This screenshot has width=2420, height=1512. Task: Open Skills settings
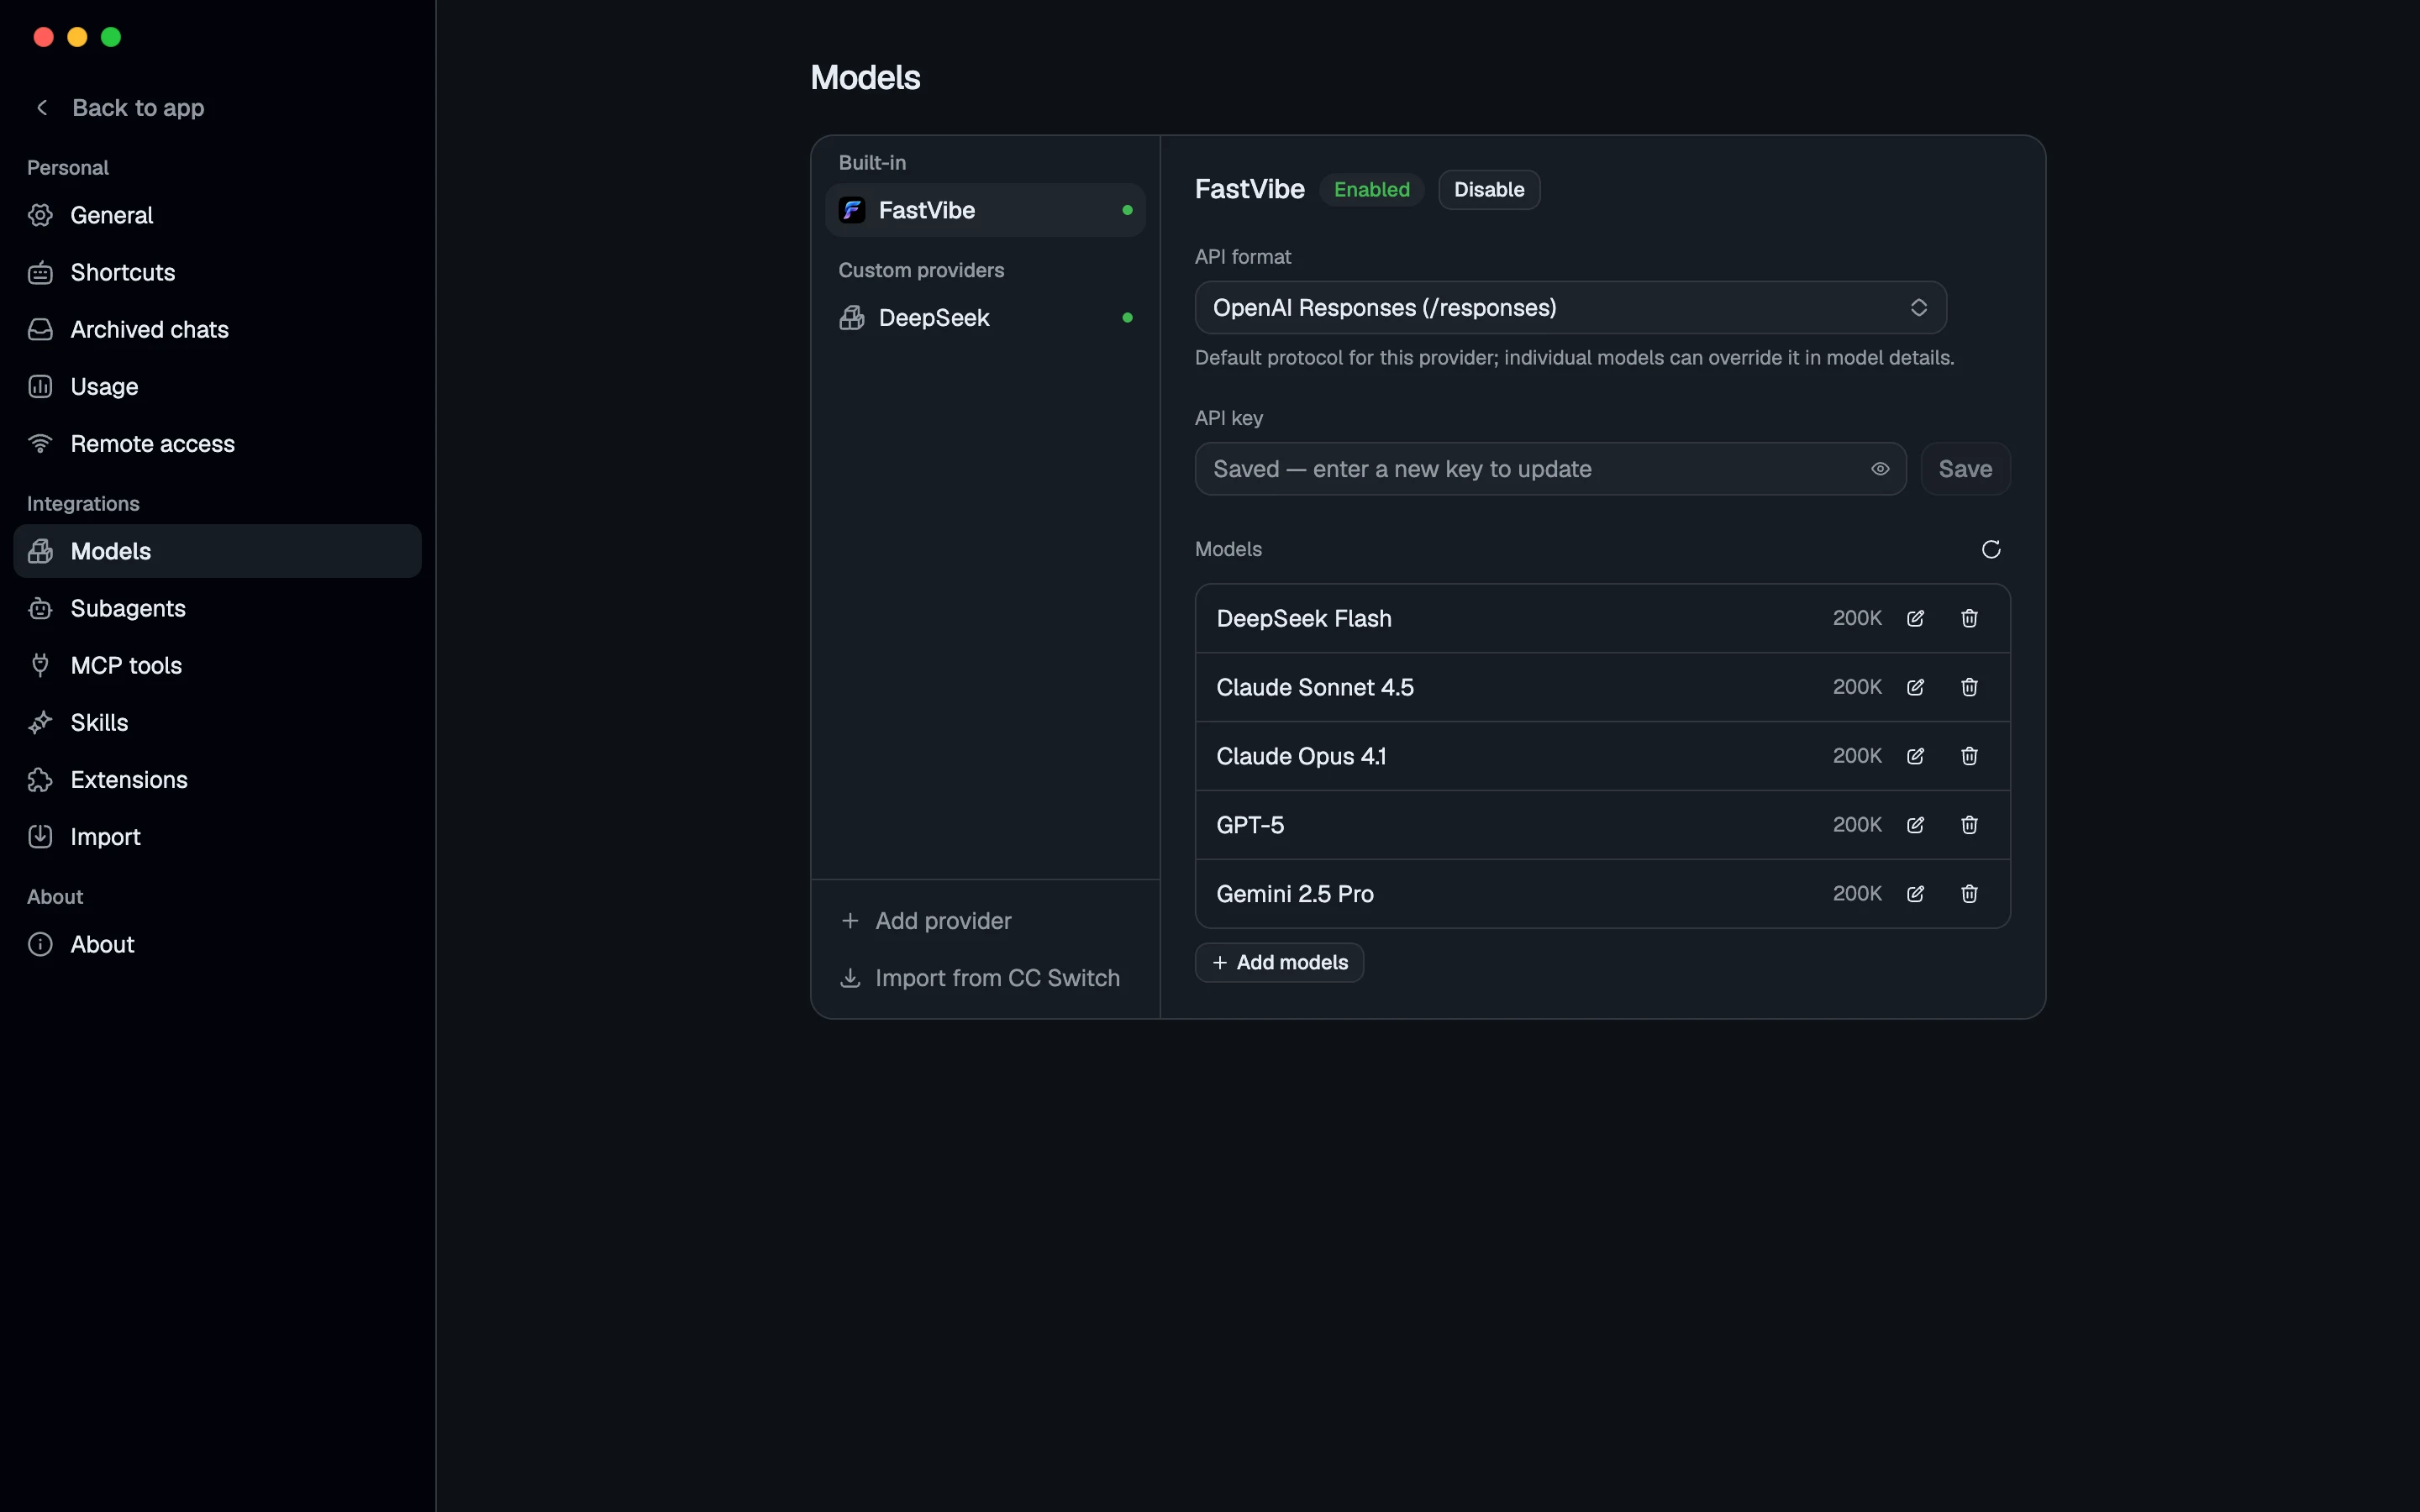217,722
